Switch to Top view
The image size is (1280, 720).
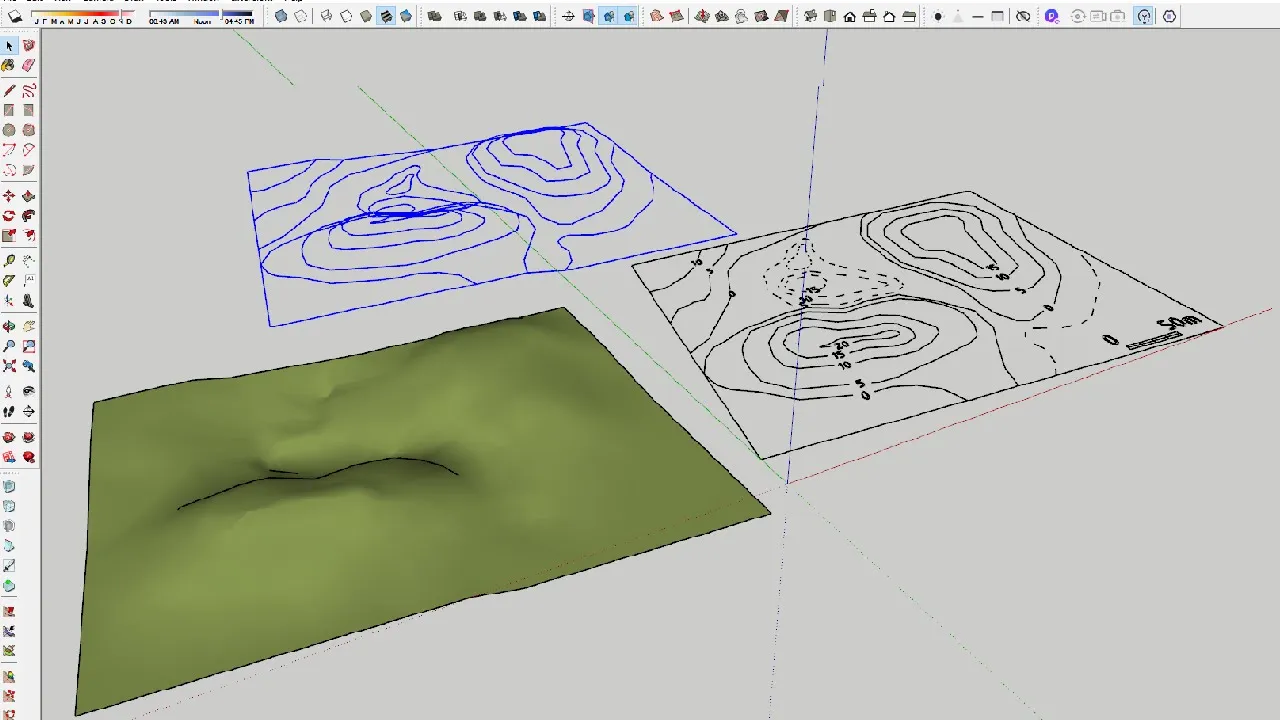pyautogui.click(x=830, y=16)
